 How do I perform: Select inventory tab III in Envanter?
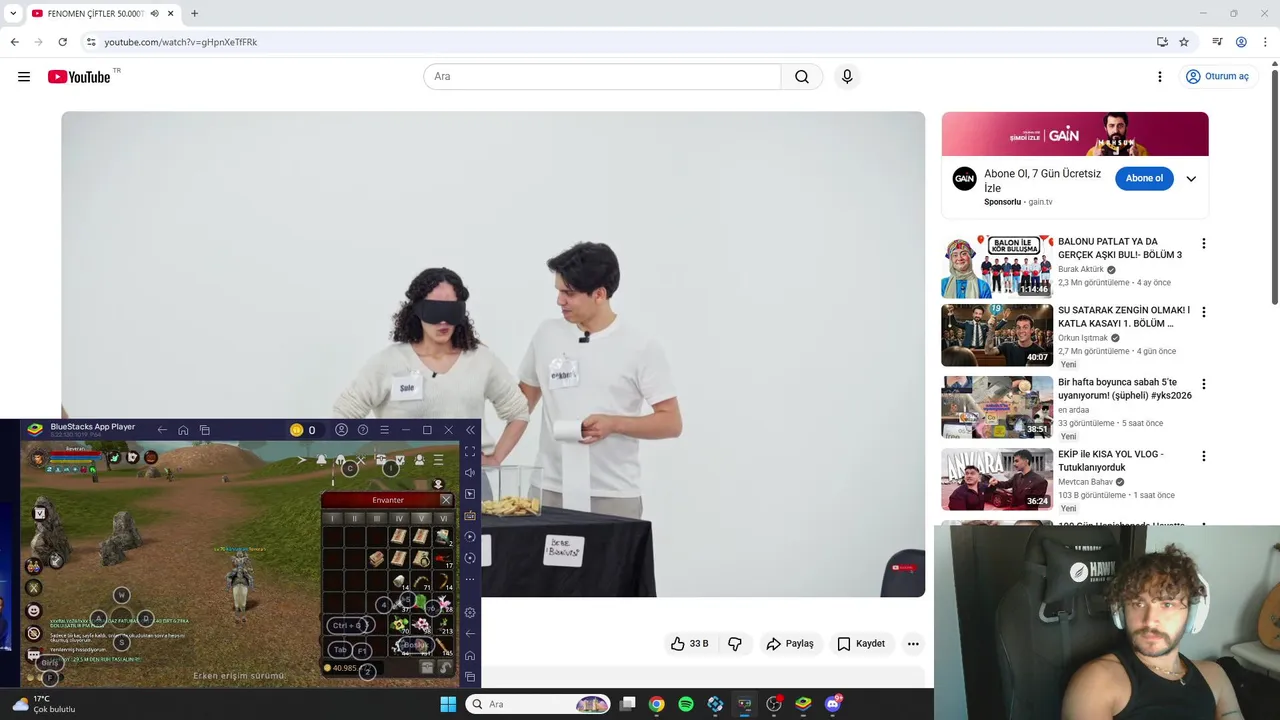377,518
